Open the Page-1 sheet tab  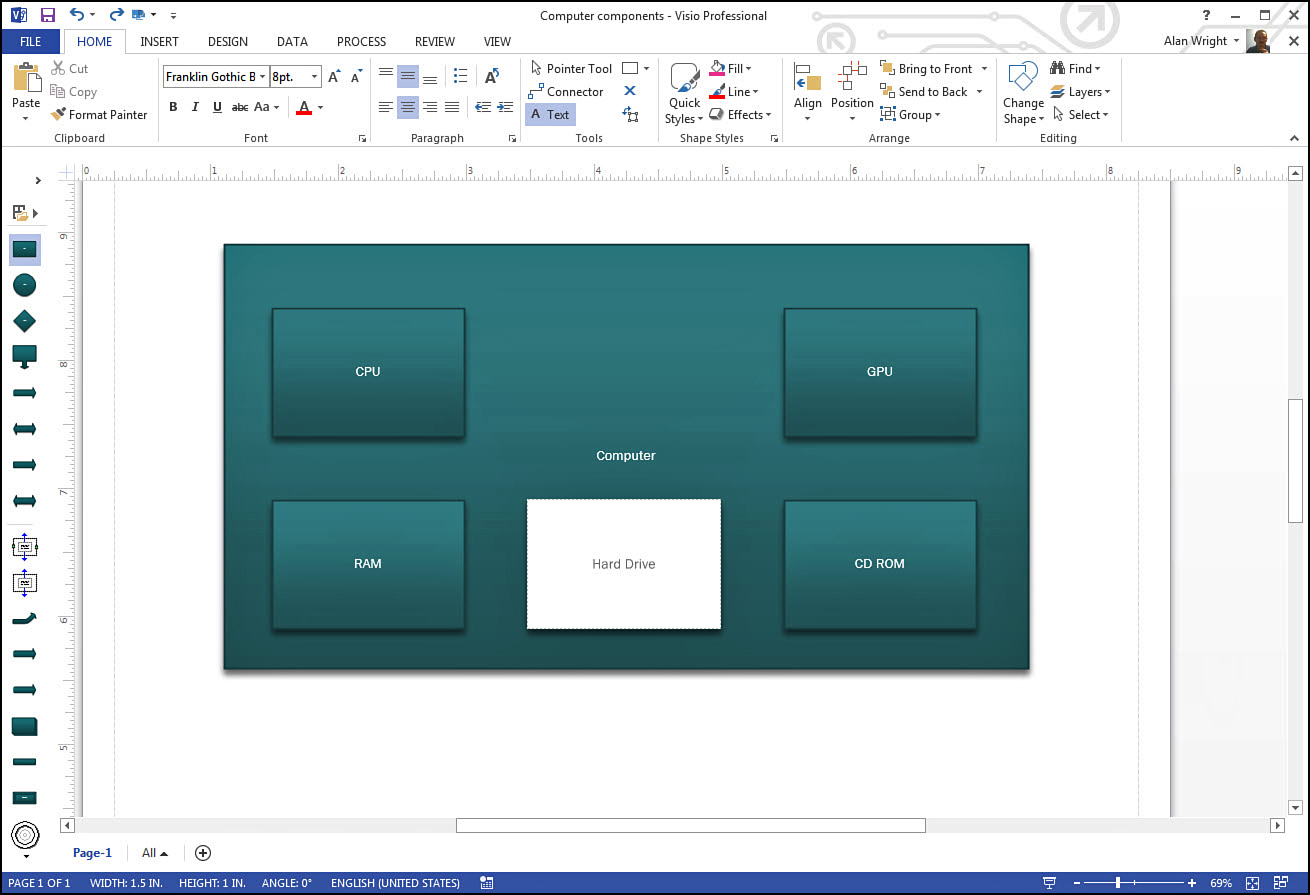coord(92,853)
